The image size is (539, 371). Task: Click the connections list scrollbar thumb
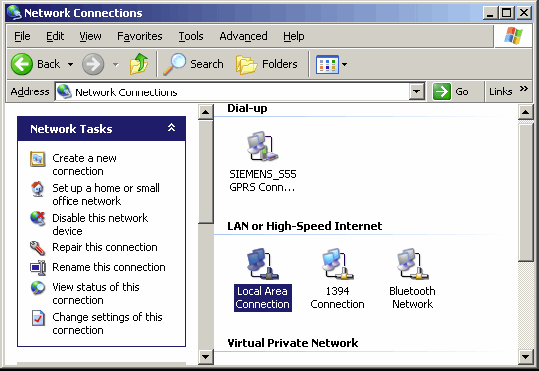[526, 192]
